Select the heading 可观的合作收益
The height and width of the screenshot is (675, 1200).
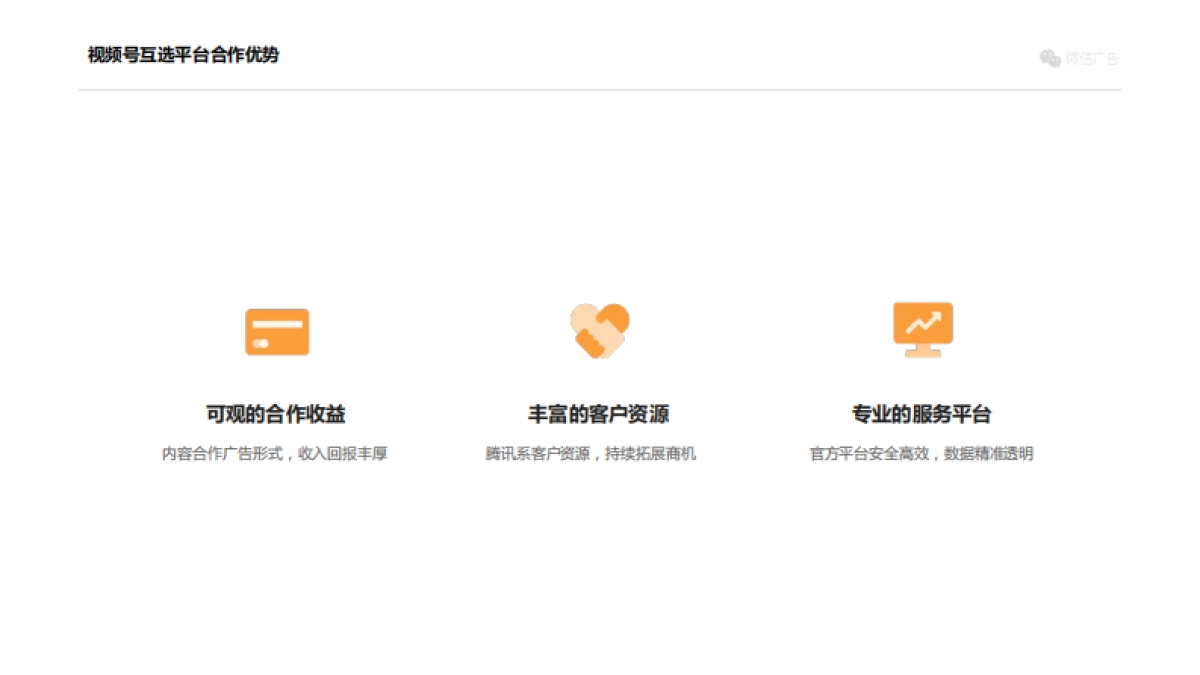click(276, 414)
